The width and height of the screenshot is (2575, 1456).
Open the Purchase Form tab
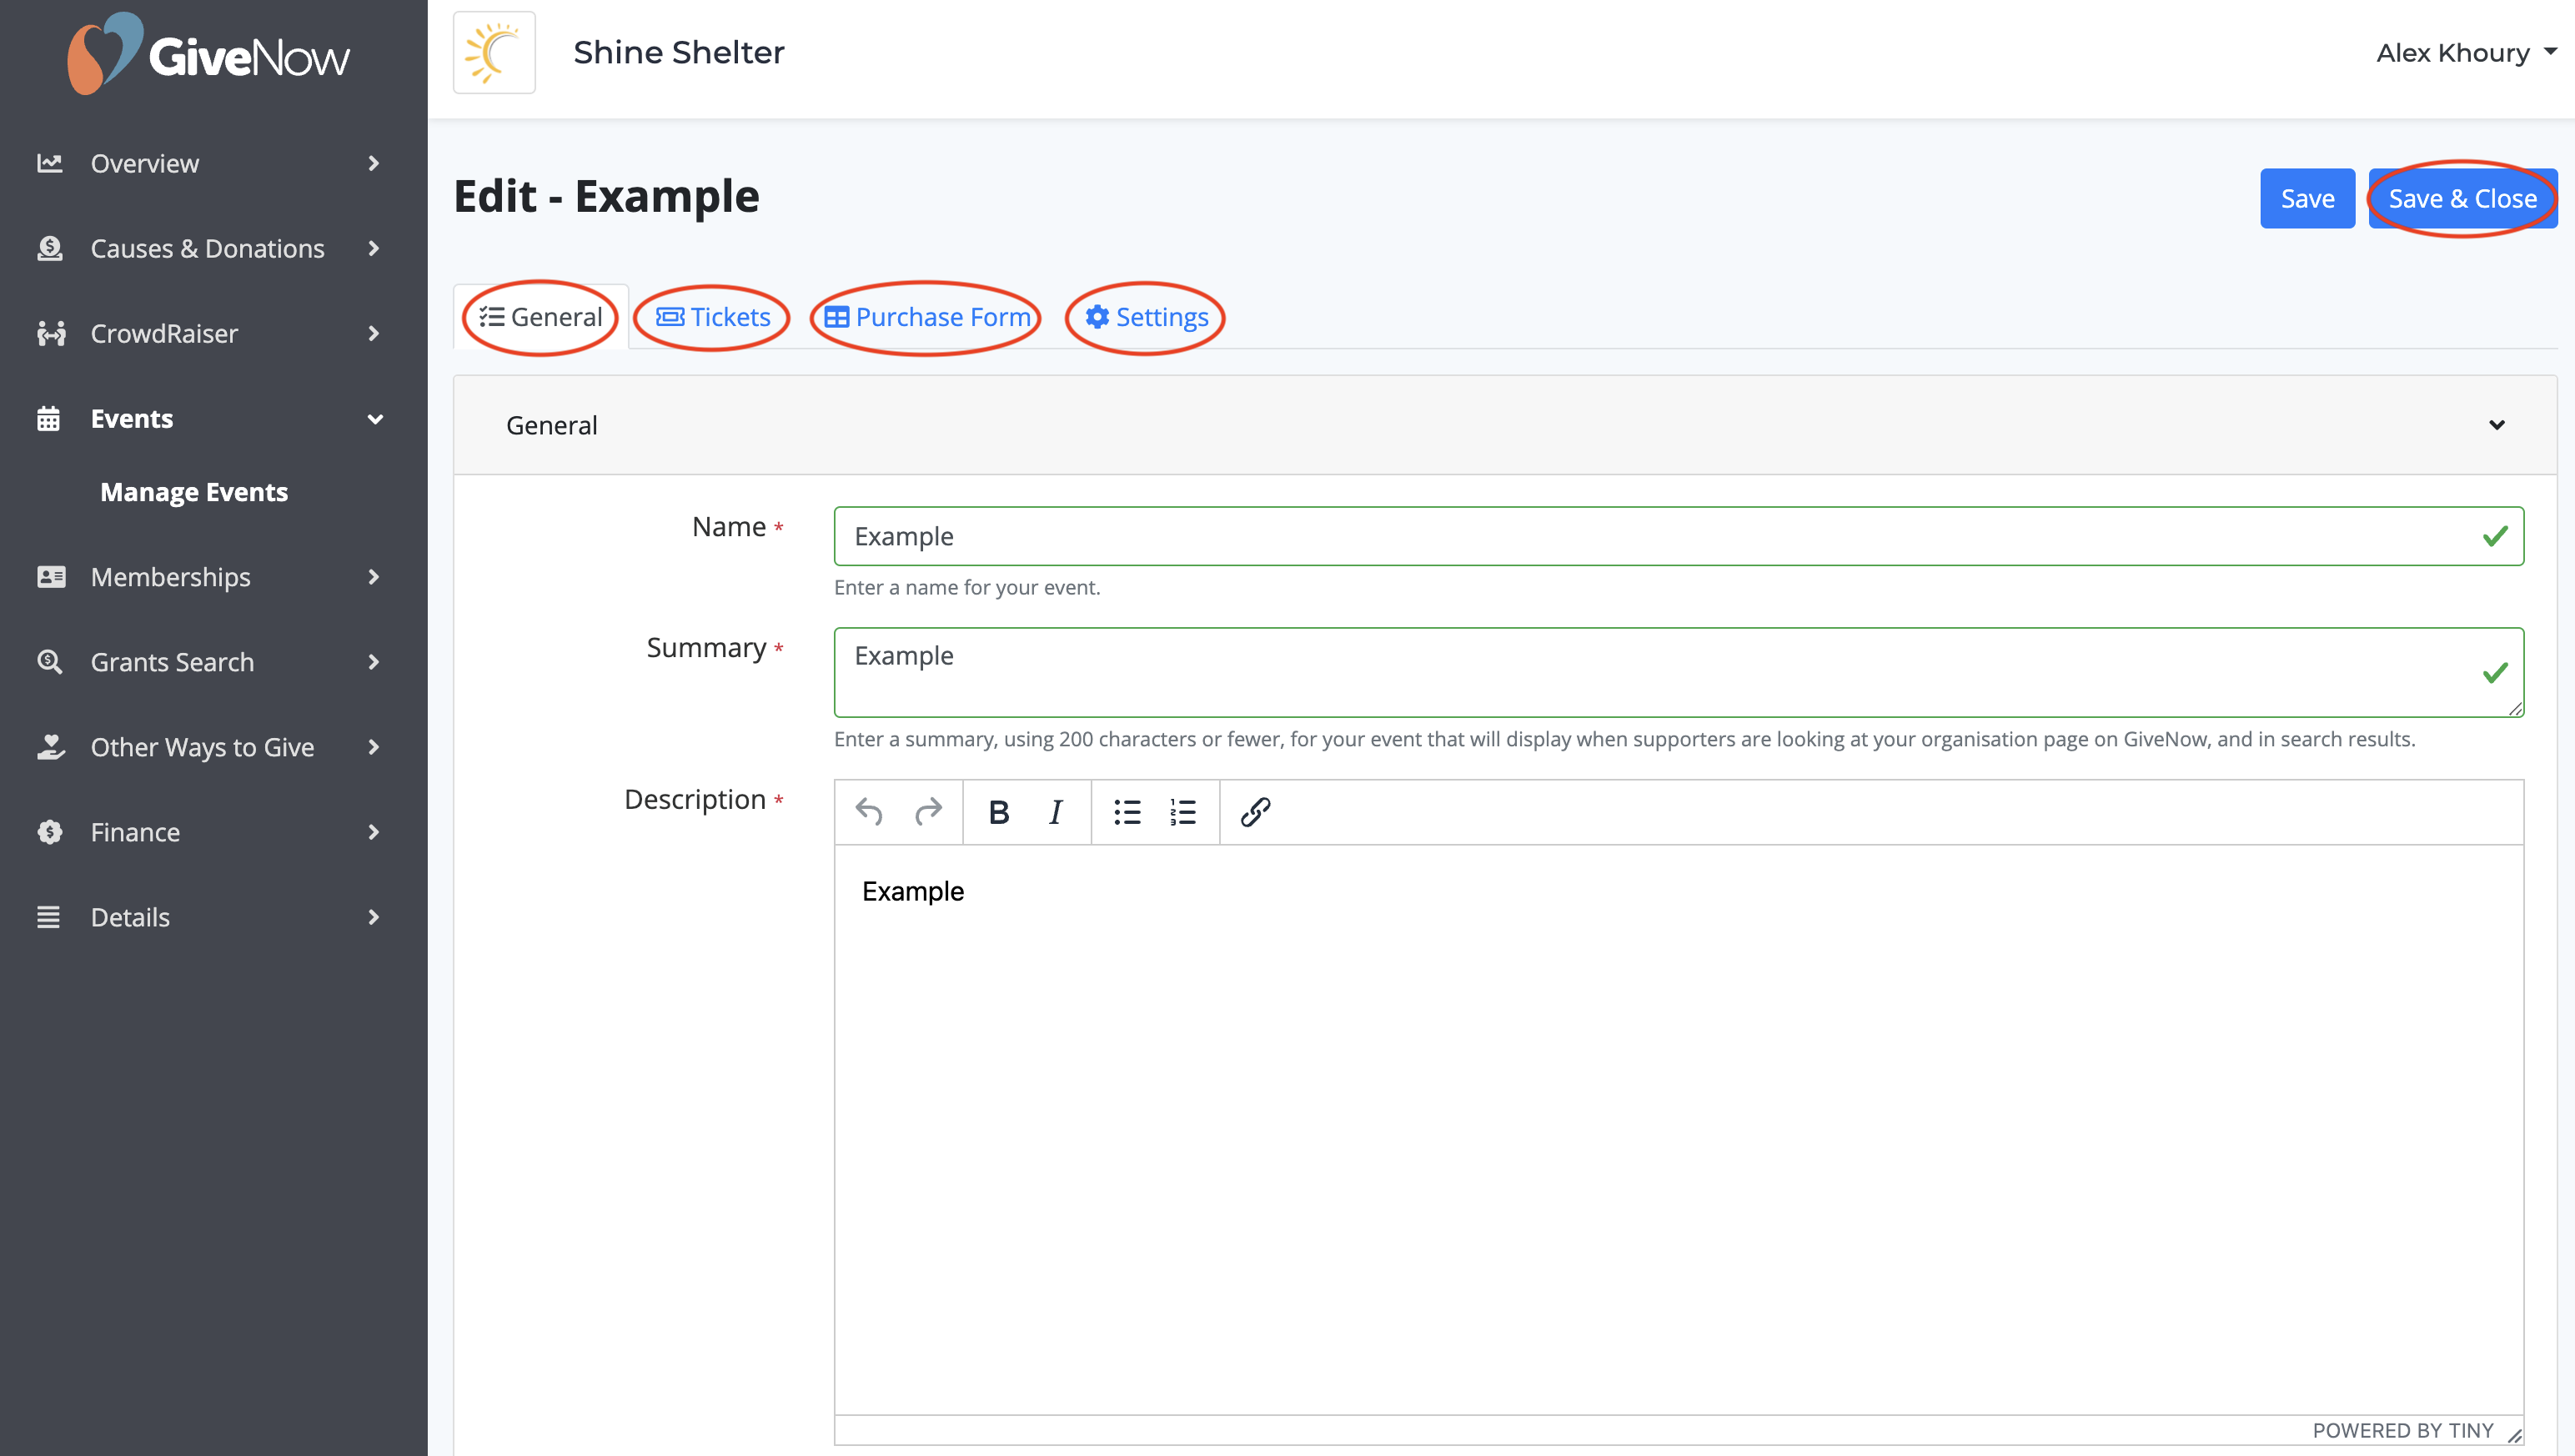pyautogui.click(x=927, y=317)
